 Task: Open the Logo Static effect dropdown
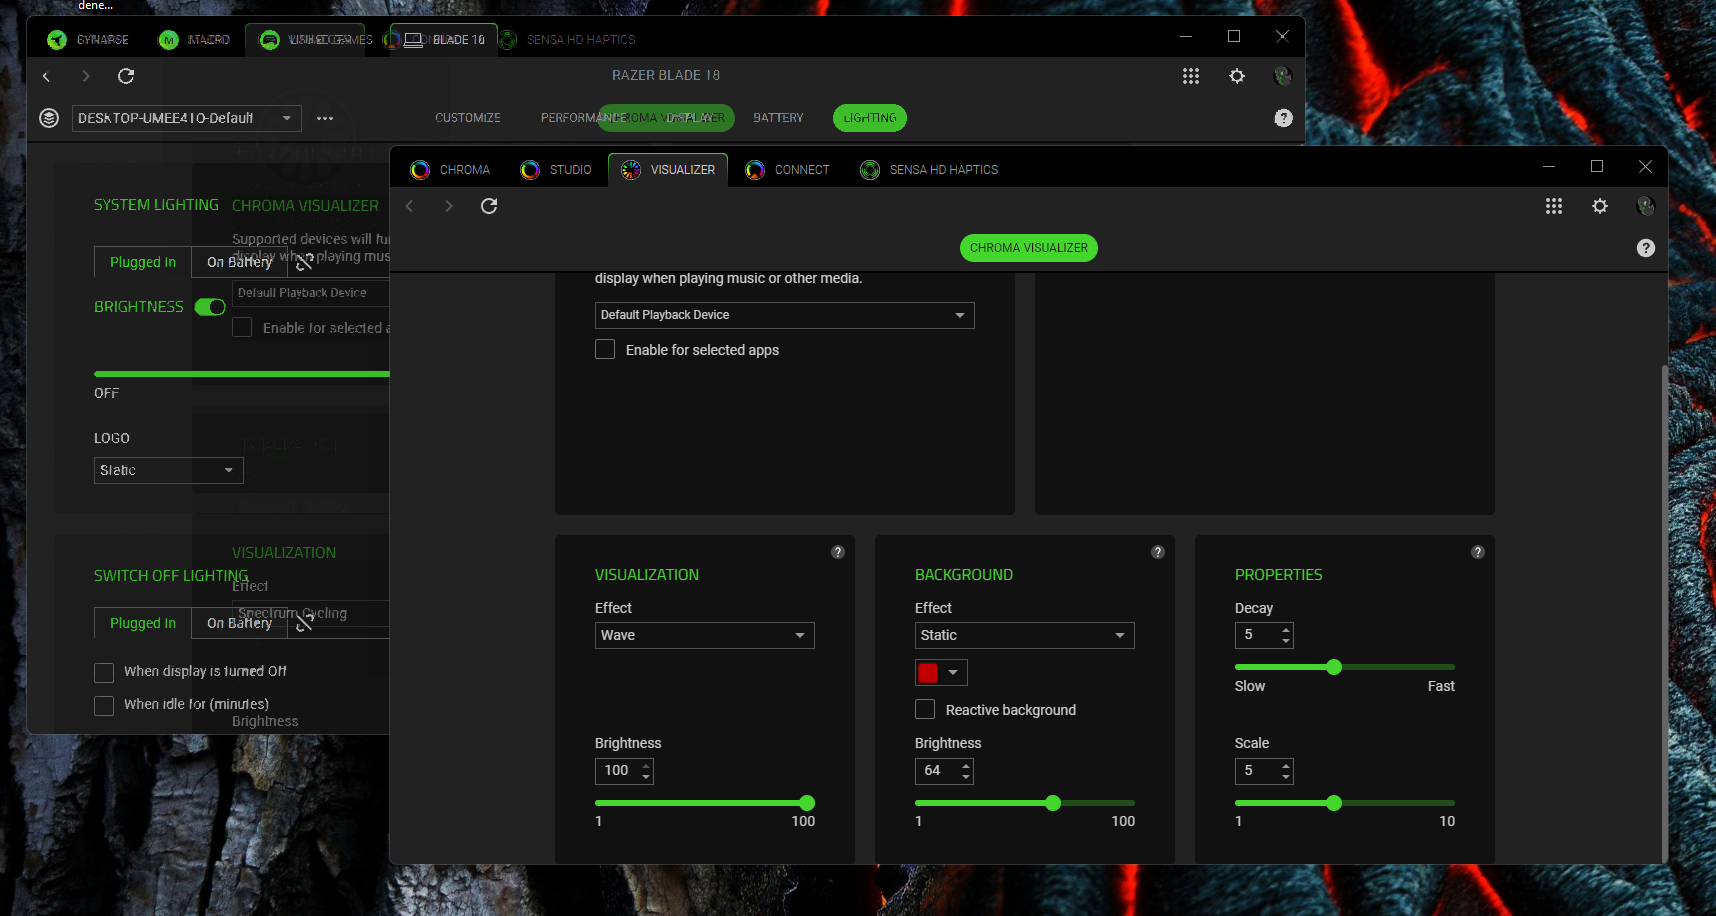point(169,470)
